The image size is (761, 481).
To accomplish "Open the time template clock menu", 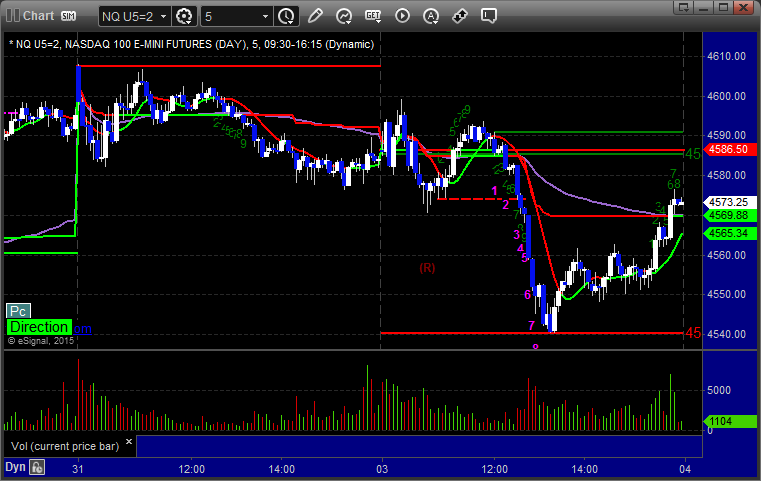I will [286, 17].
